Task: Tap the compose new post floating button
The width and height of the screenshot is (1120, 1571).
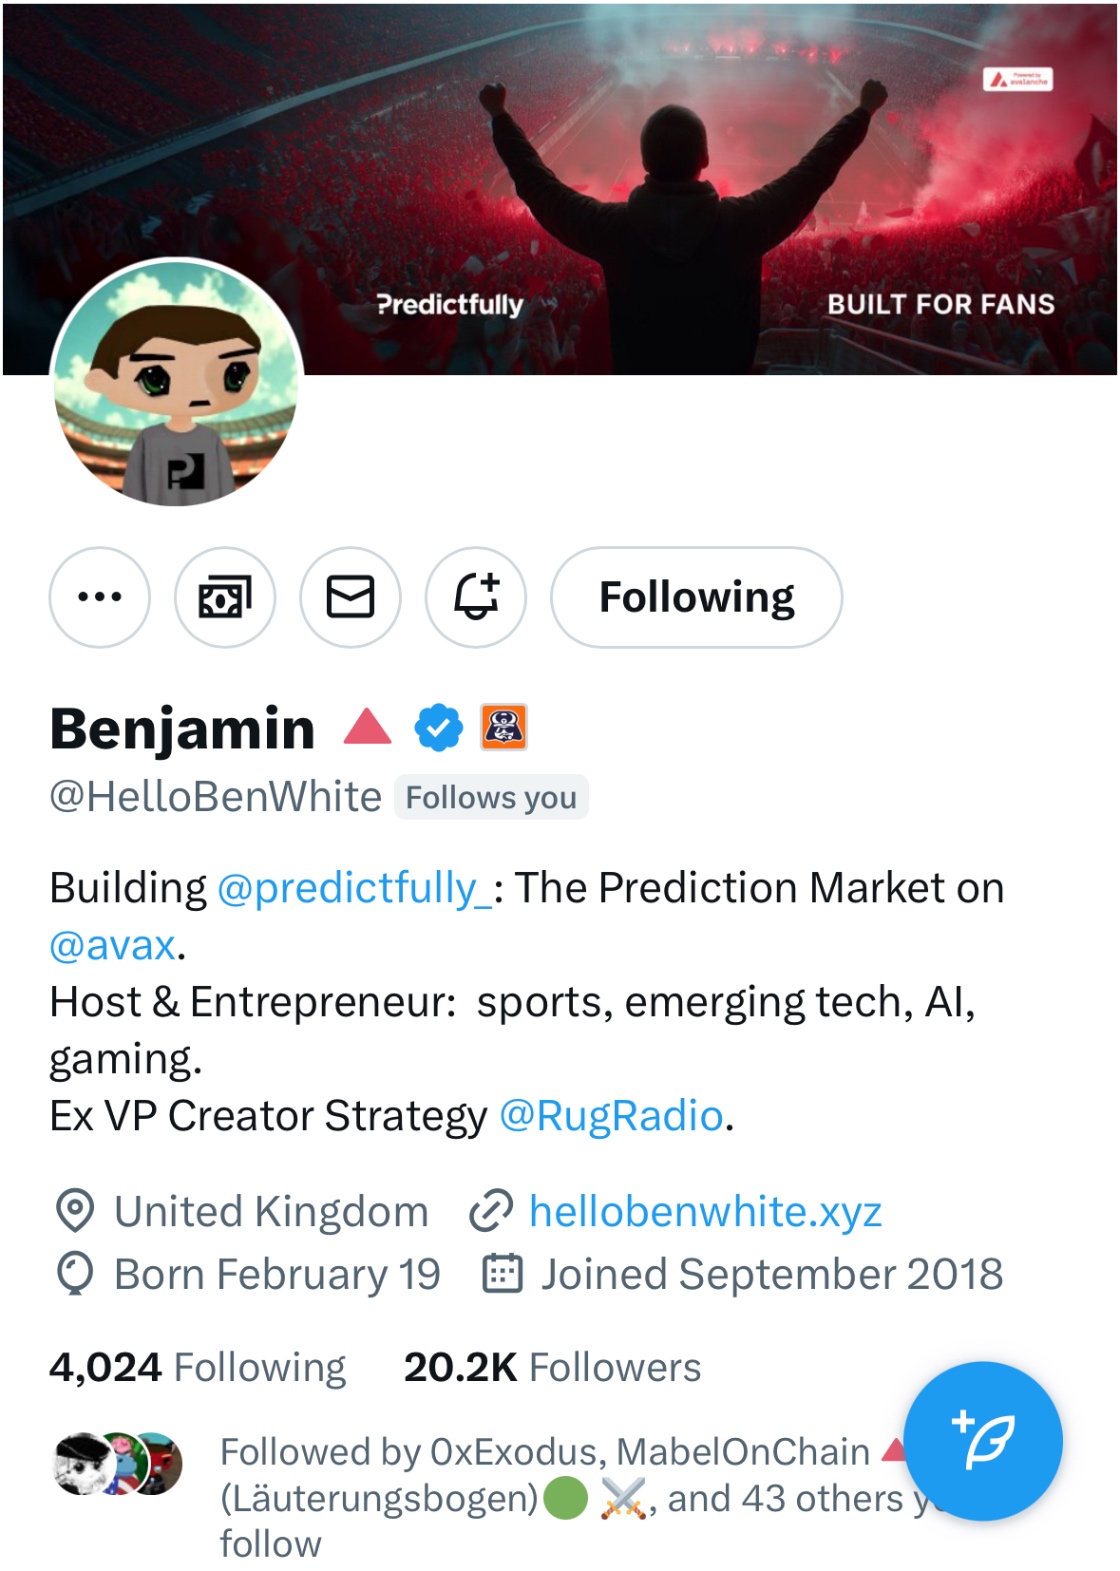Action: tap(983, 1441)
